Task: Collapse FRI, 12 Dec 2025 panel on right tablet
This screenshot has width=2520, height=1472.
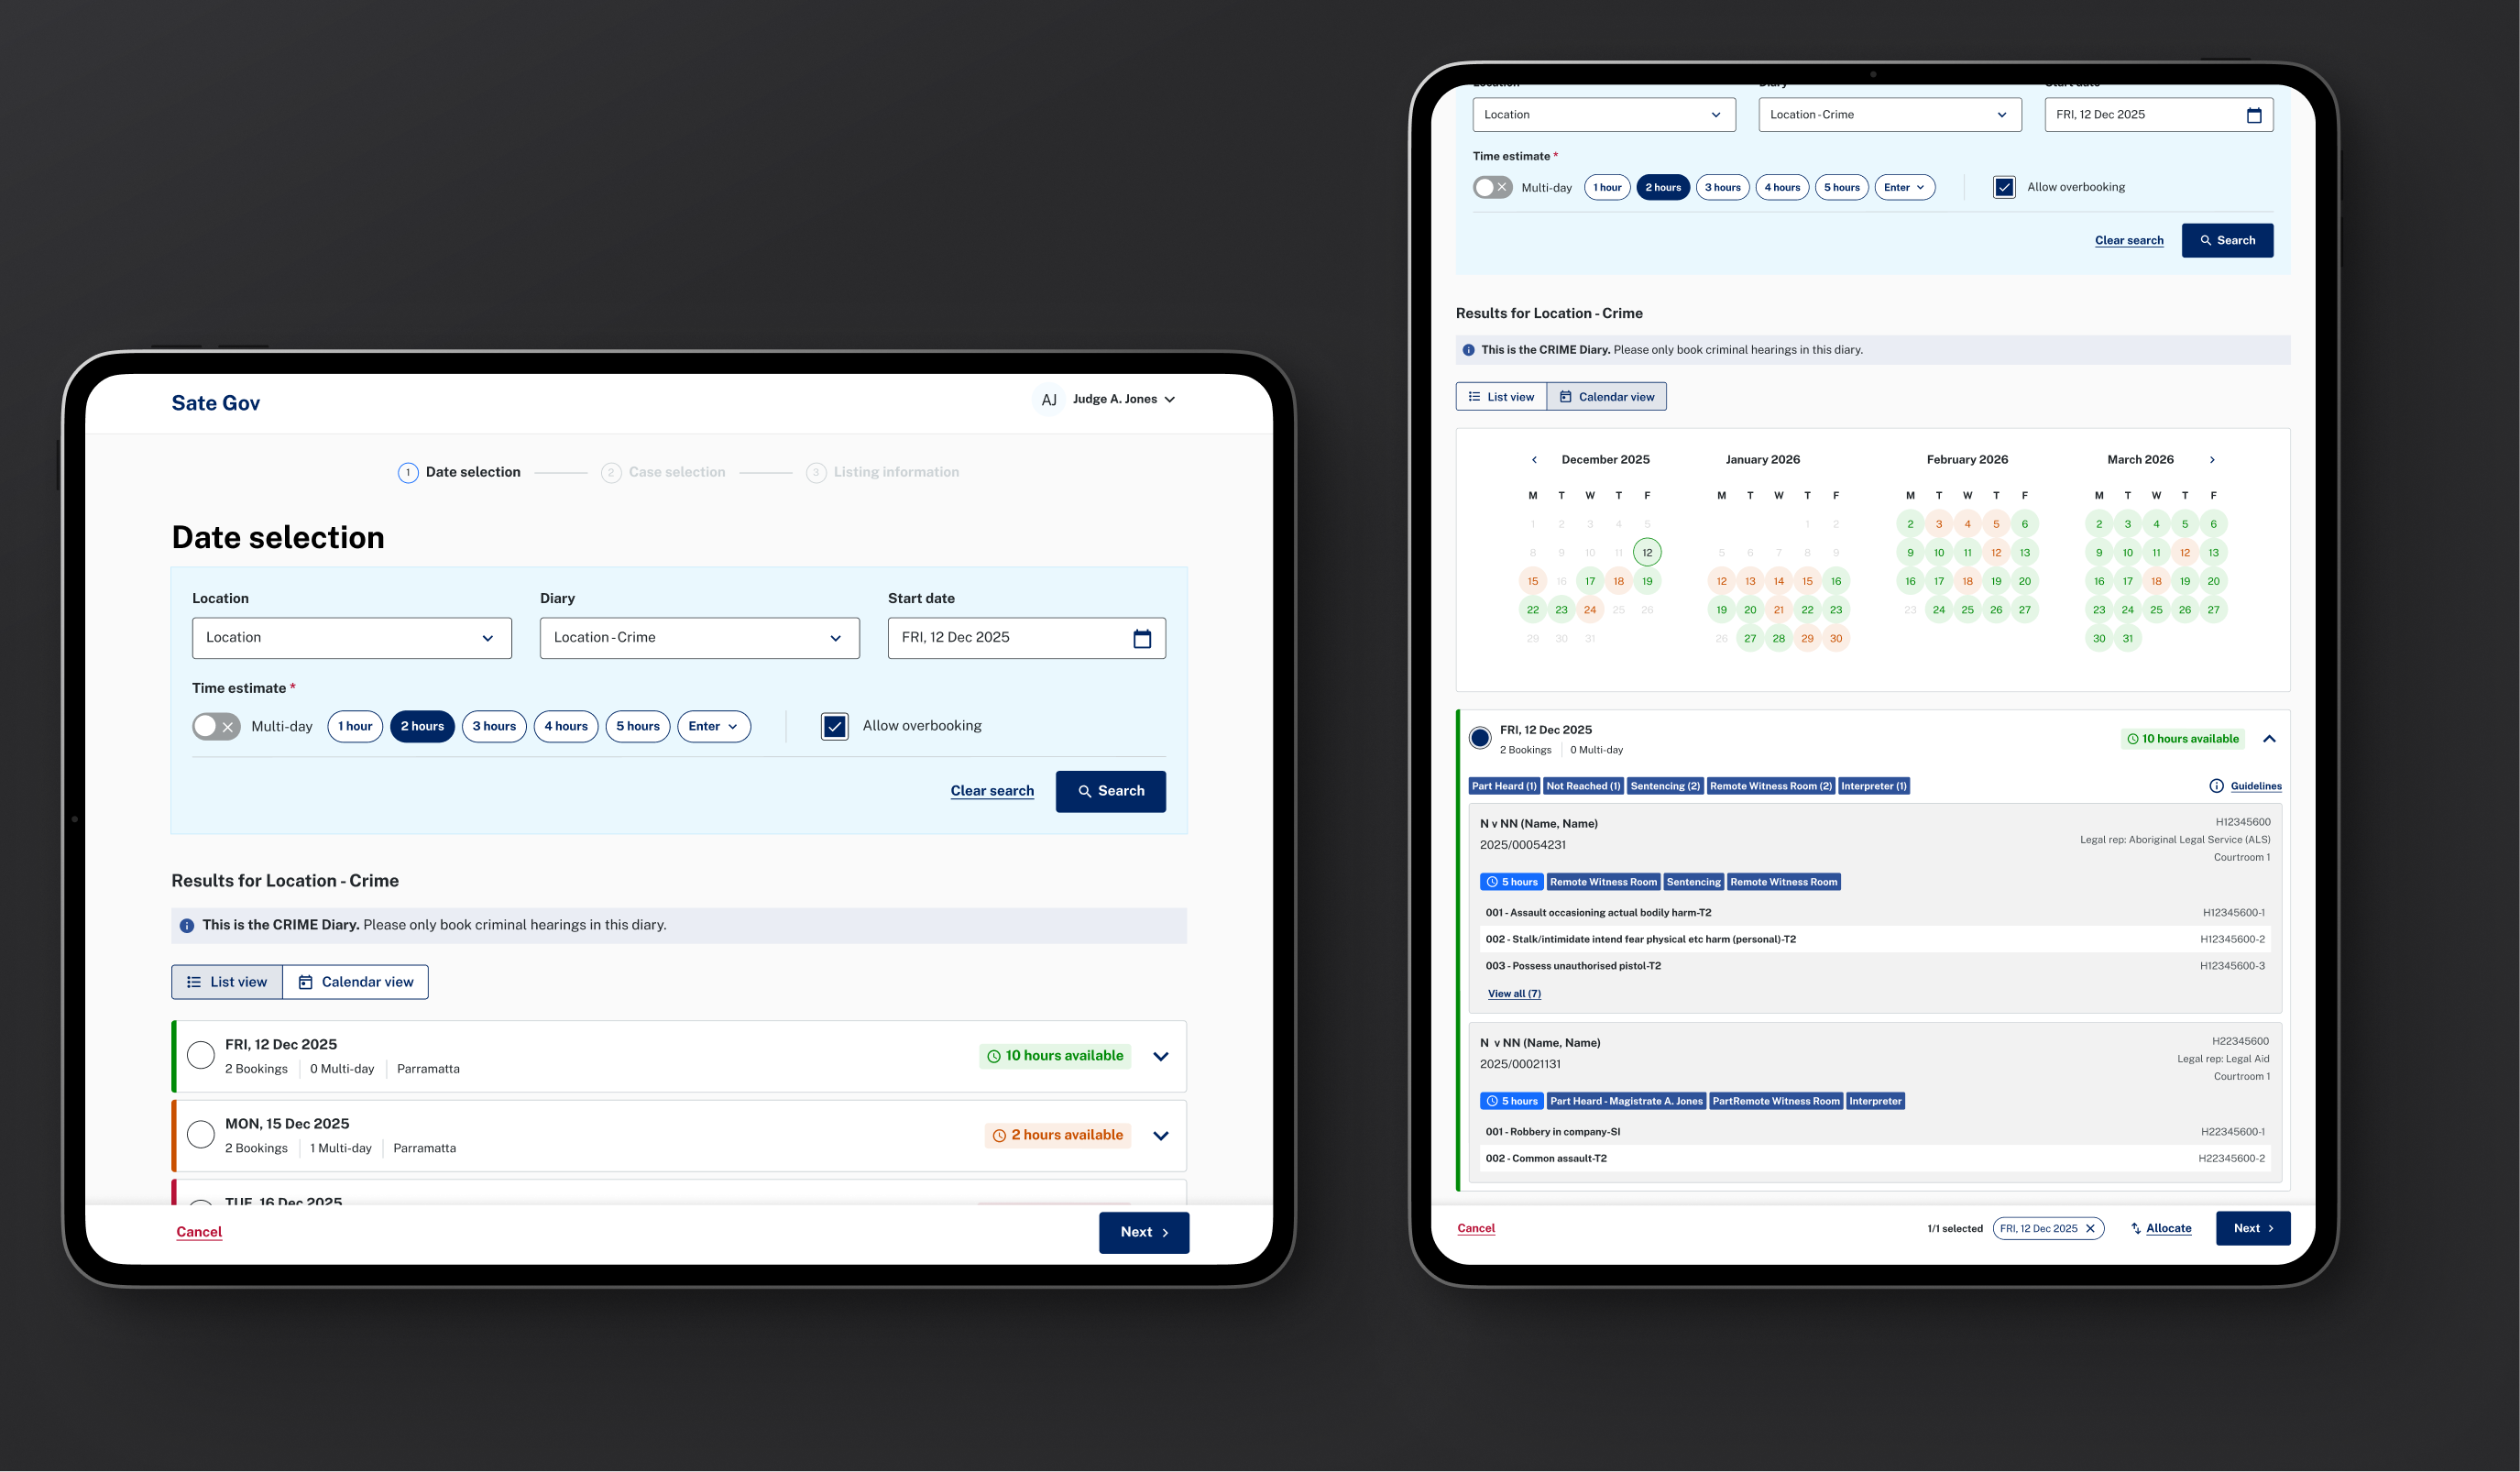Action: click(x=2269, y=739)
